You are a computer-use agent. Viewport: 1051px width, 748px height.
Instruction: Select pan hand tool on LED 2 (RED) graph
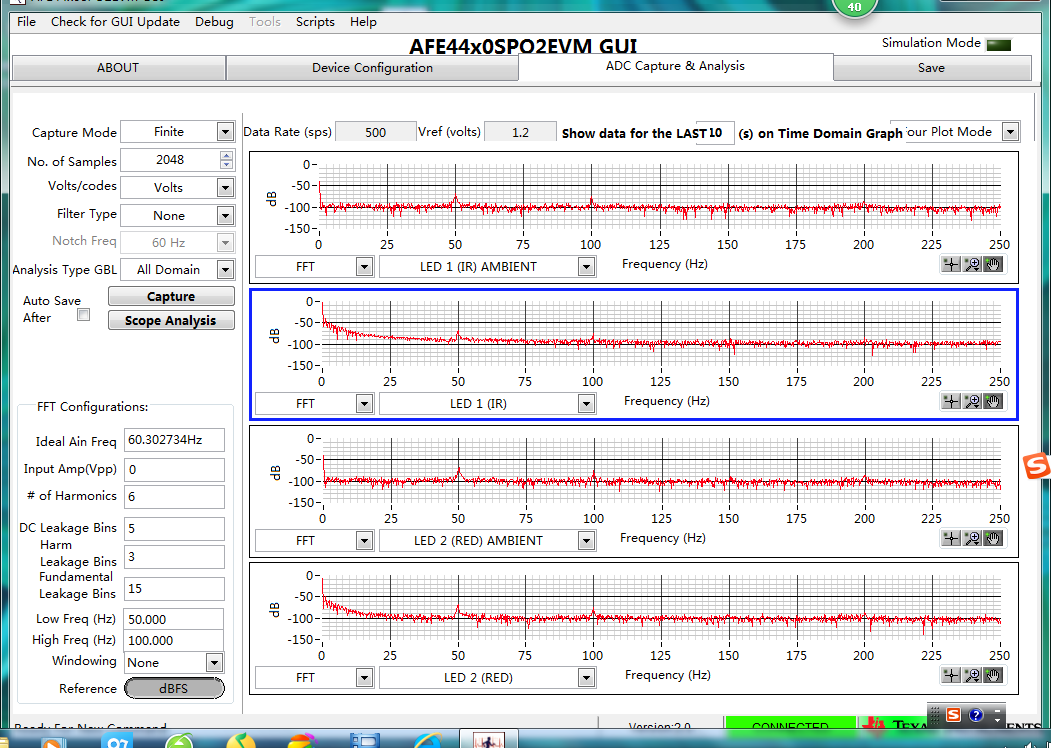pyautogui.click(x=993, y=675)
